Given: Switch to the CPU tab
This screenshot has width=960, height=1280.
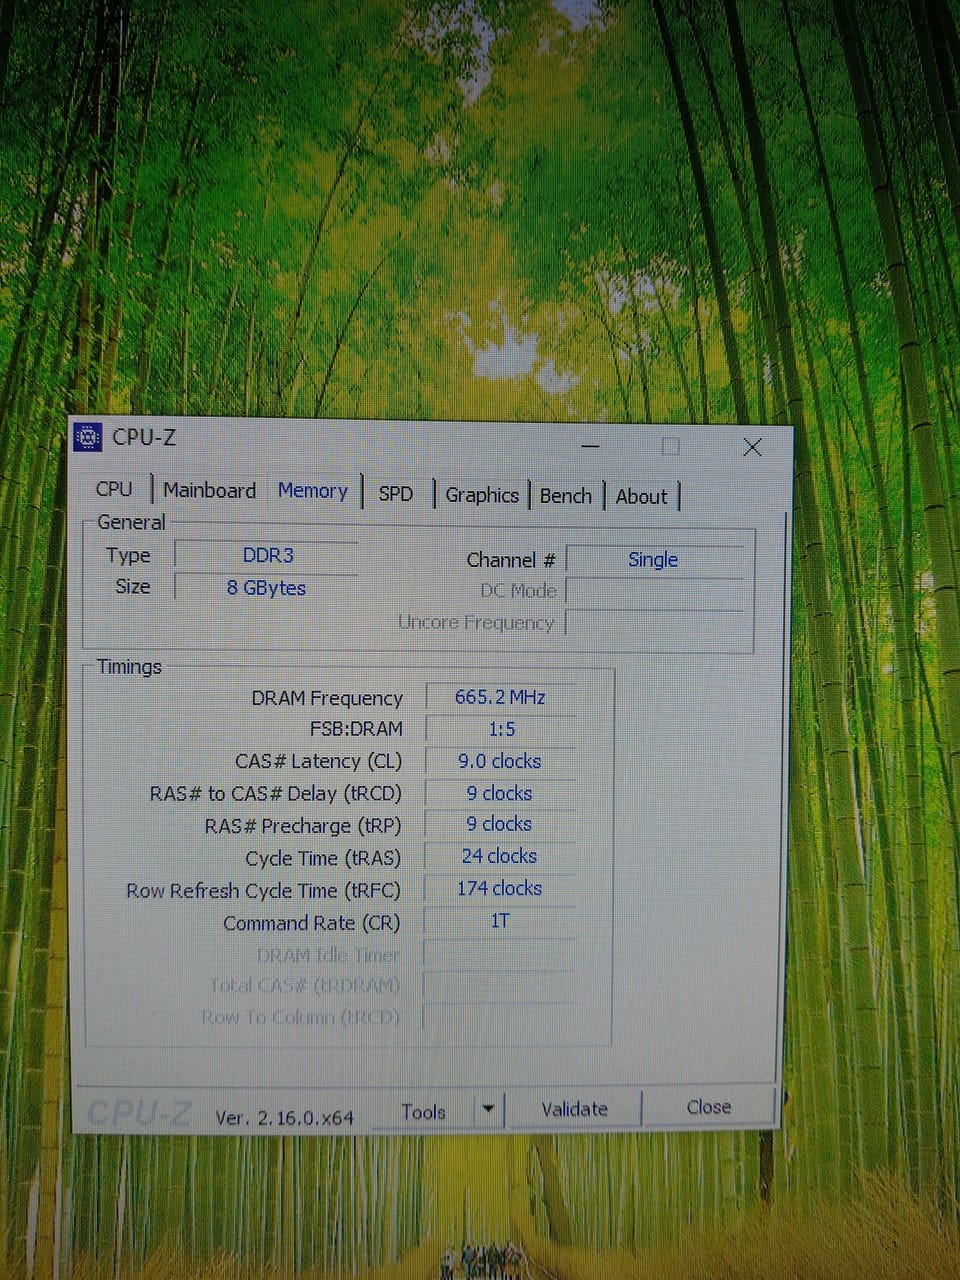Looking at the screenshot, I should tap(114, 489).
